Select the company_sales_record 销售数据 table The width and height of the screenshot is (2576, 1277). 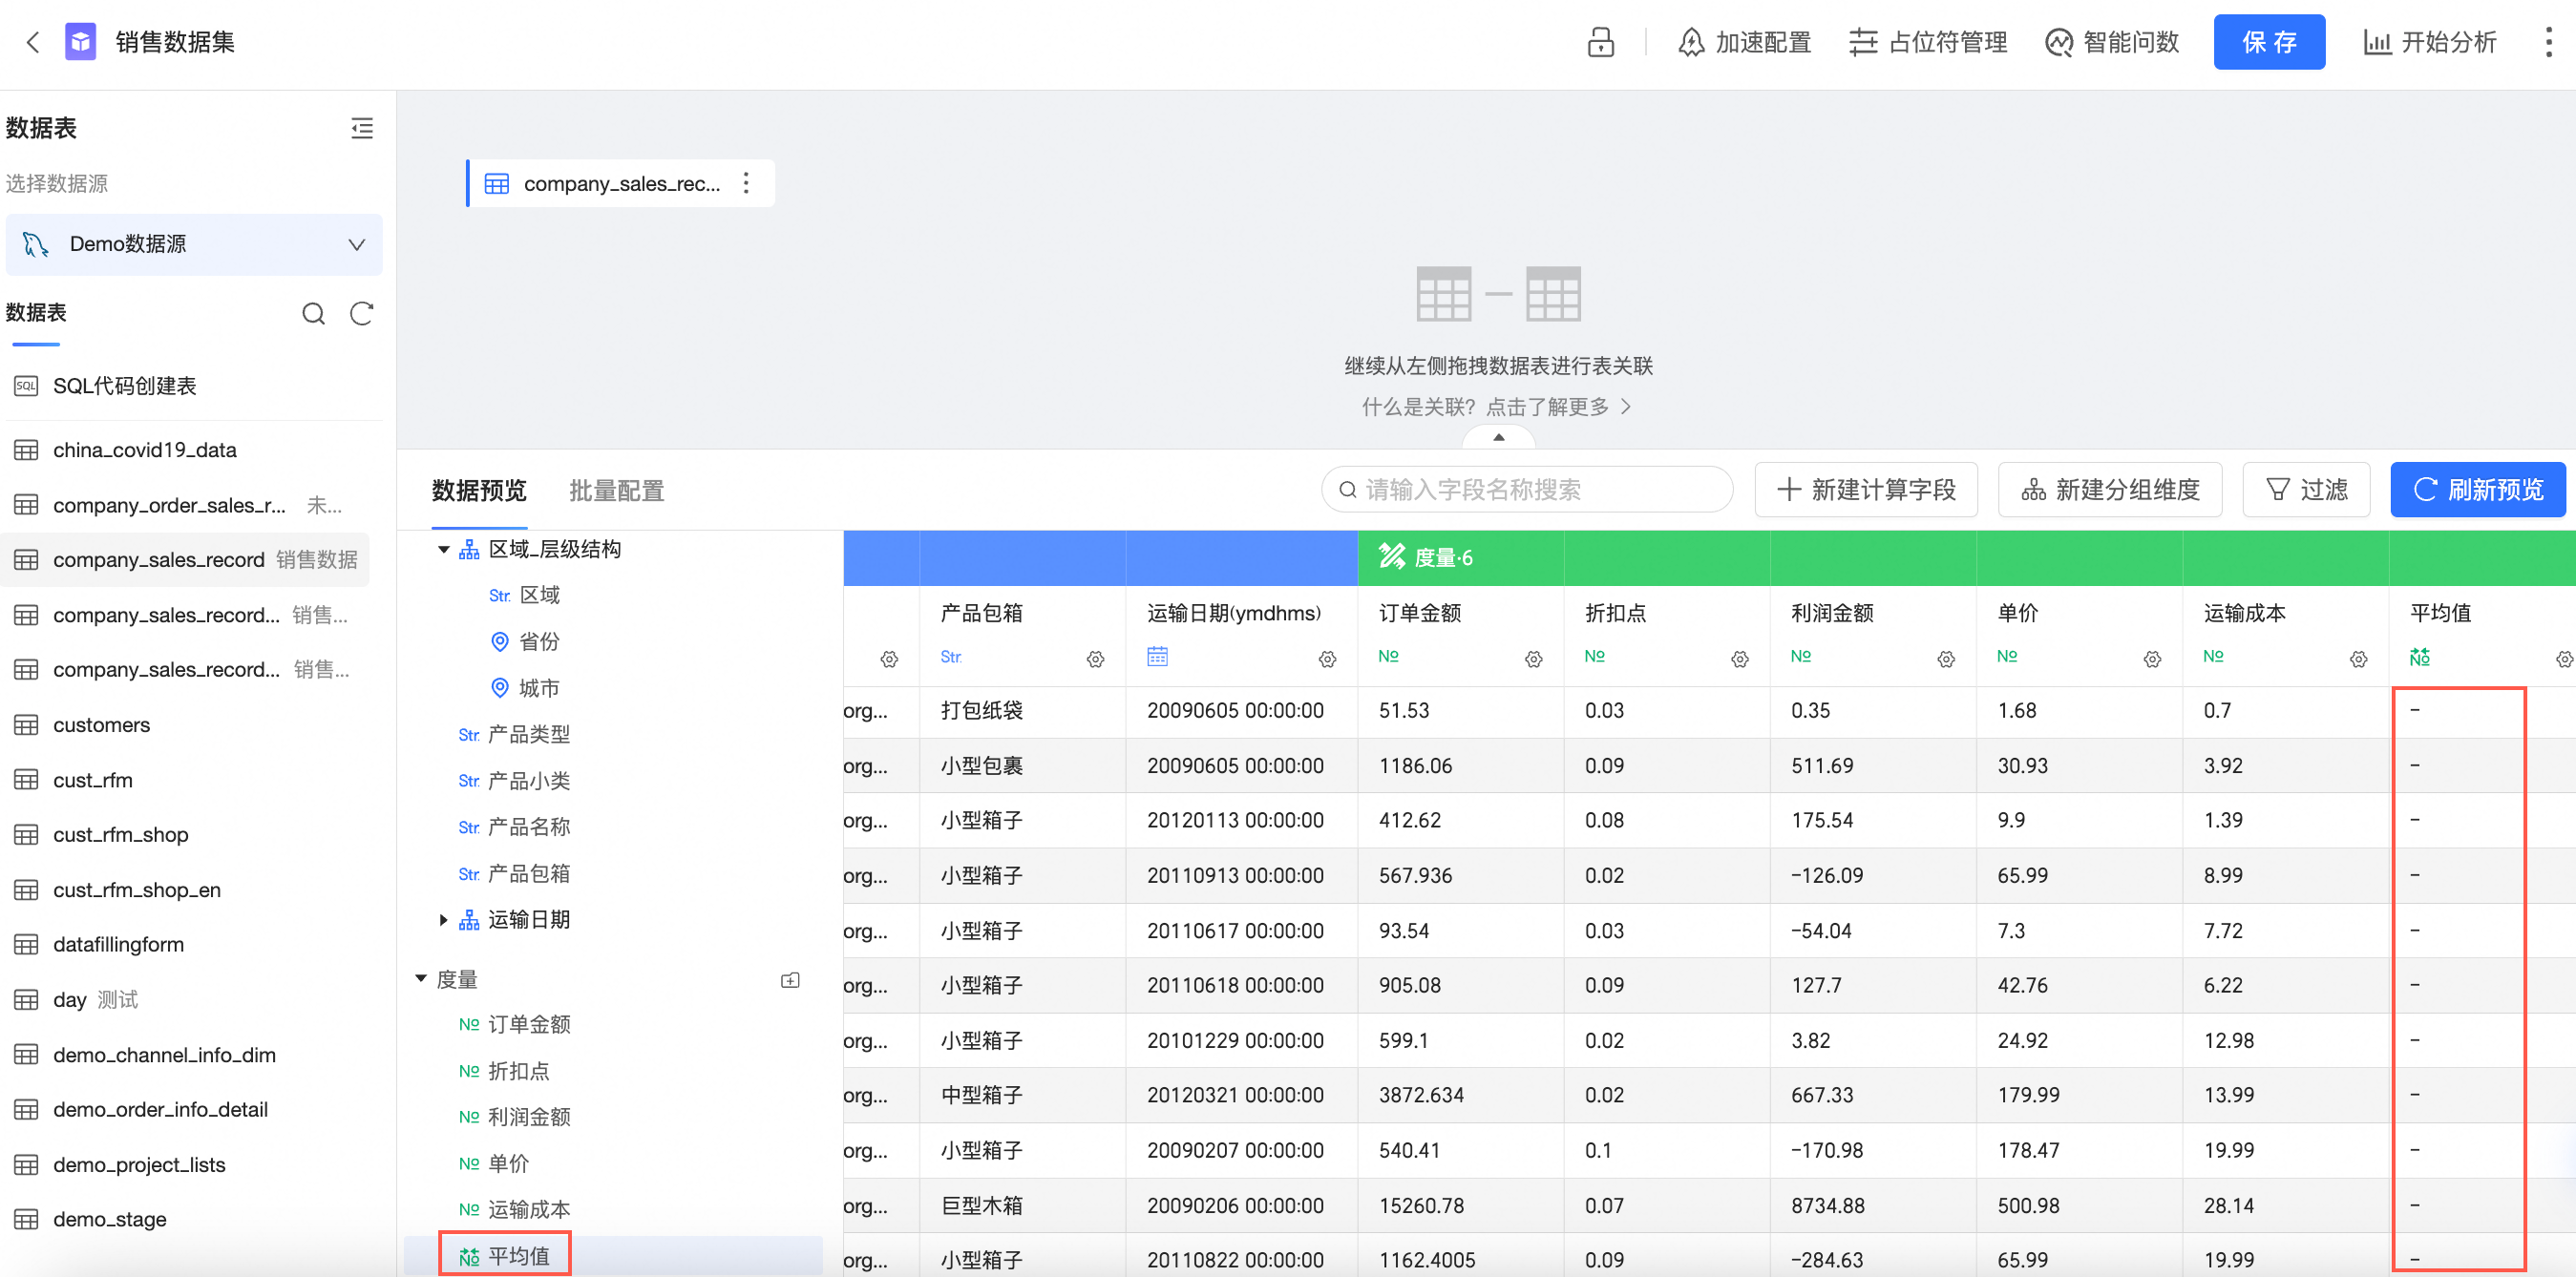point(186,559)
